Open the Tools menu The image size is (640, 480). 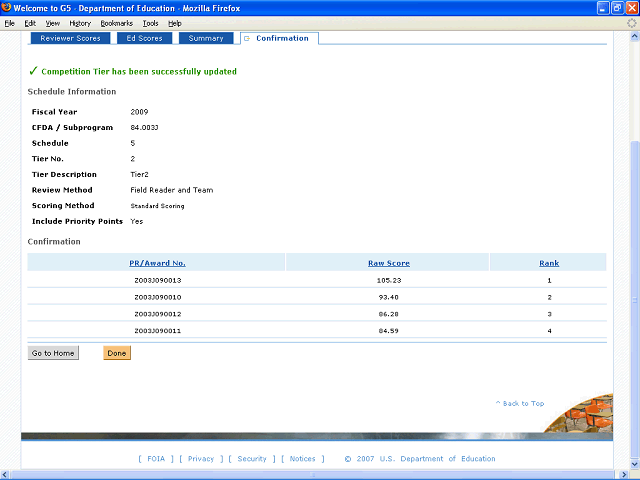tap(150, 23)
